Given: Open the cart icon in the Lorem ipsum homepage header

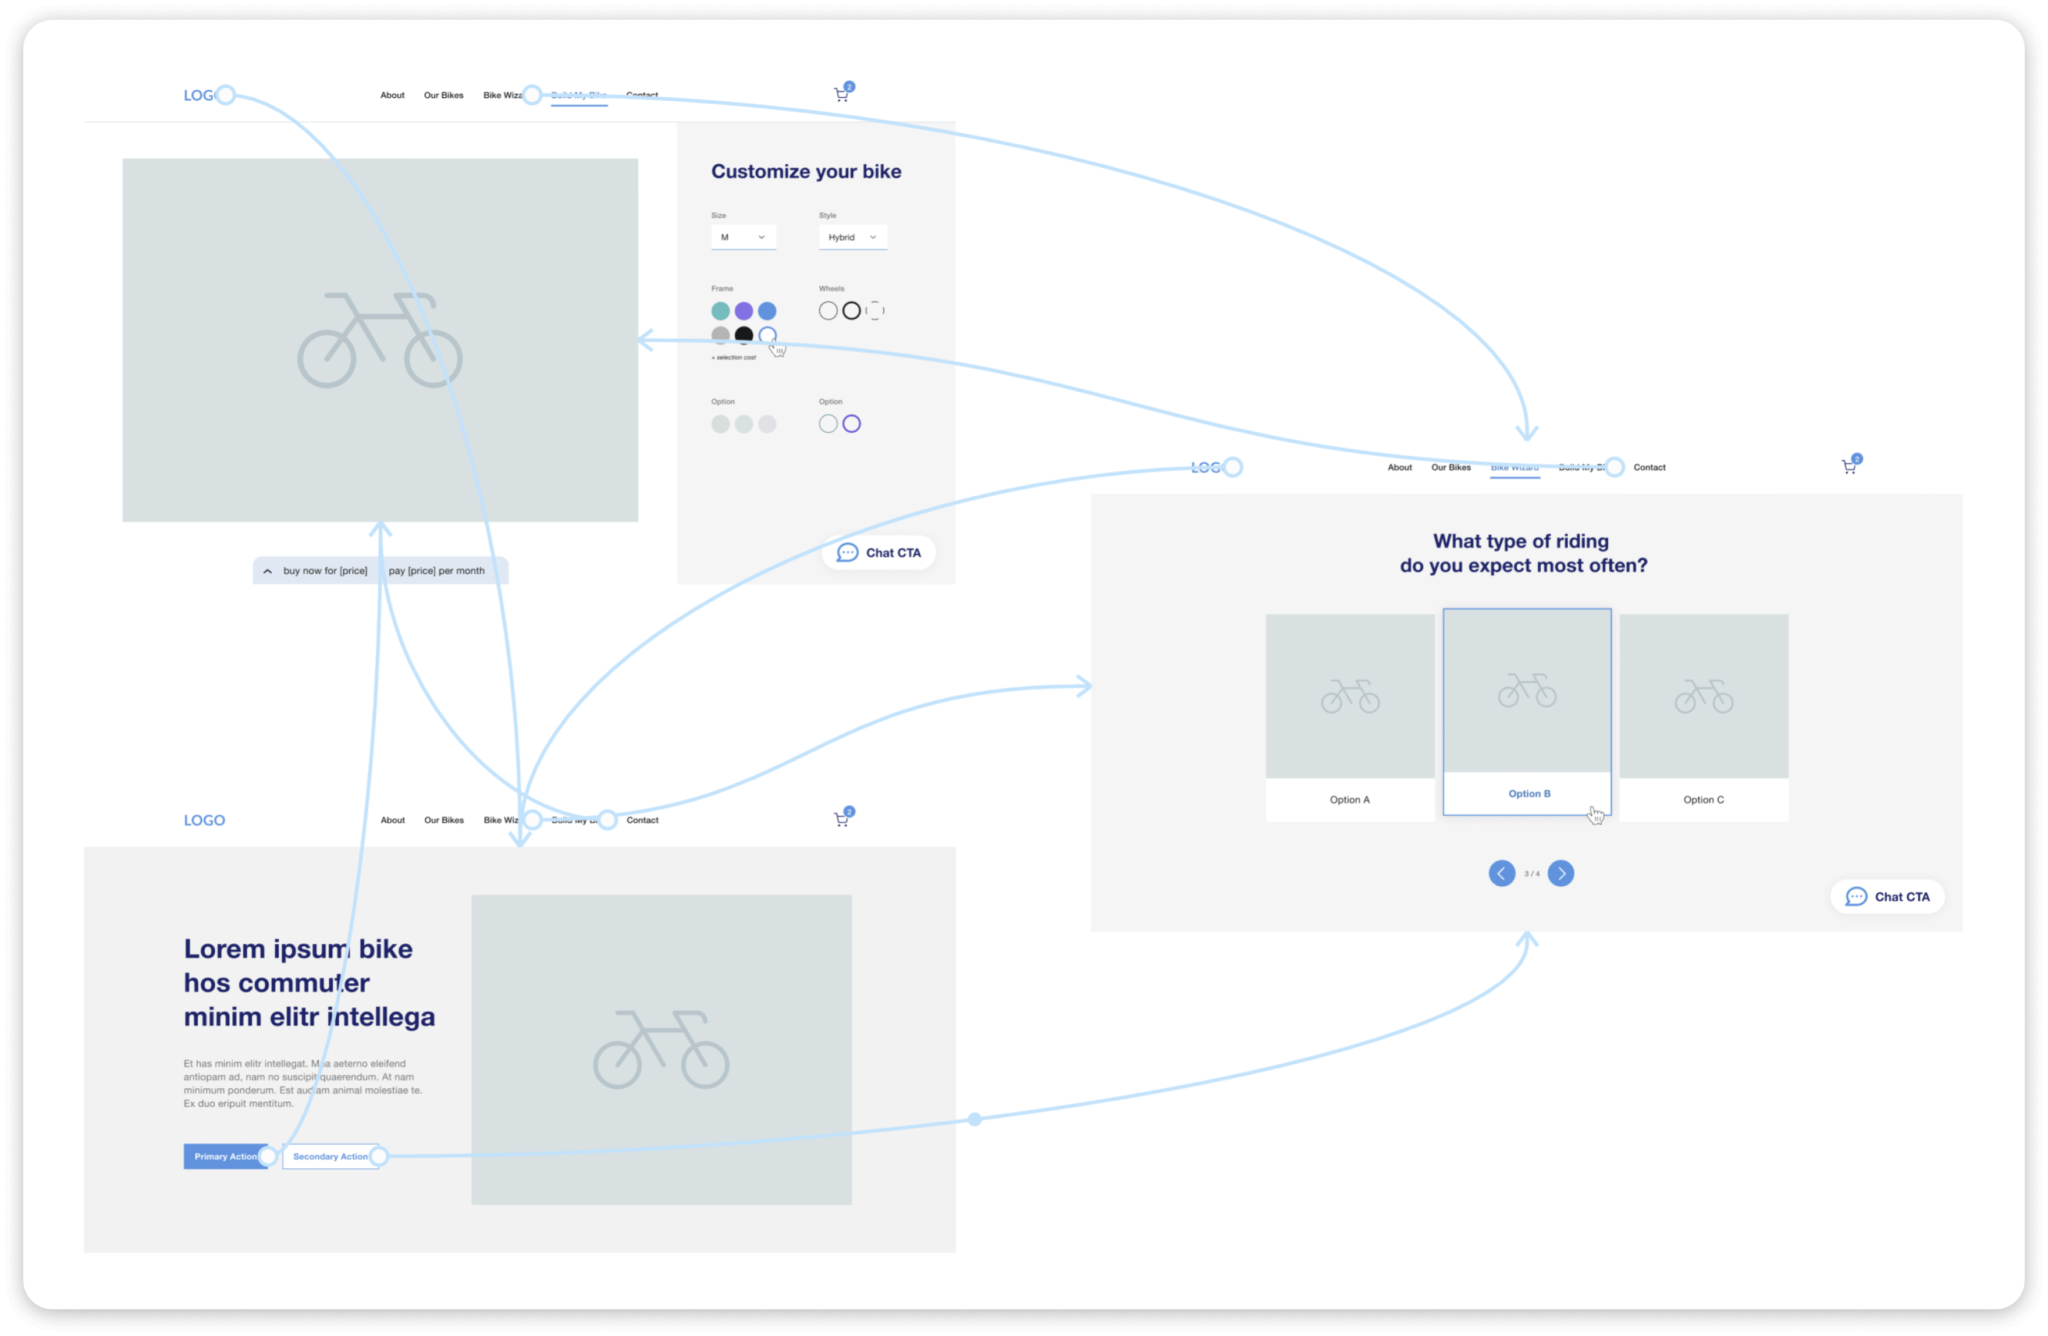Looking at the screenshot, I should click(x=842, y=819).
